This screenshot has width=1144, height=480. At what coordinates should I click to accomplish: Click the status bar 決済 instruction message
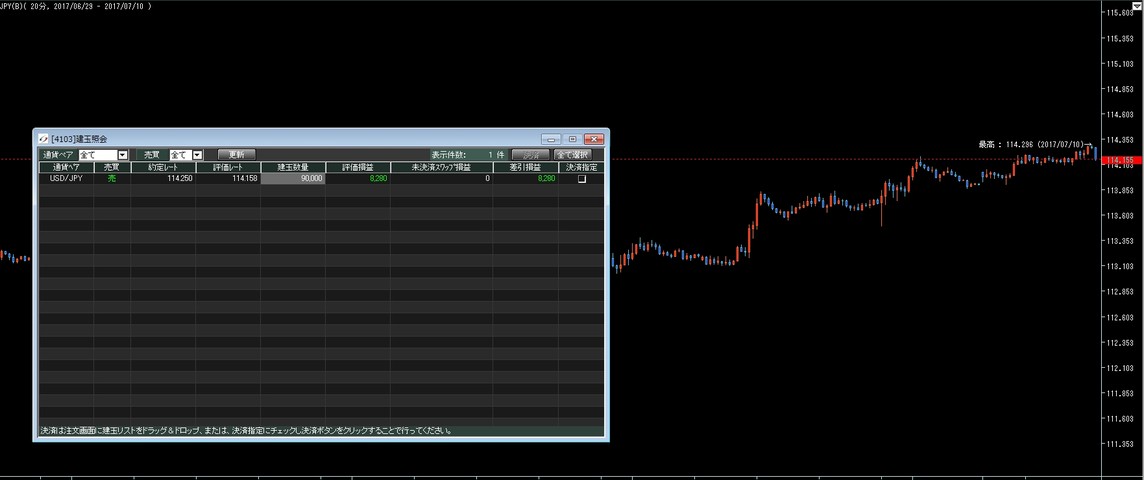point(245,430)
